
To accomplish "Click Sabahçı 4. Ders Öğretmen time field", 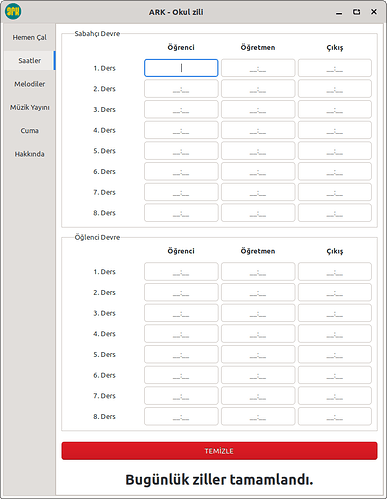I will [x=258, y=130].
